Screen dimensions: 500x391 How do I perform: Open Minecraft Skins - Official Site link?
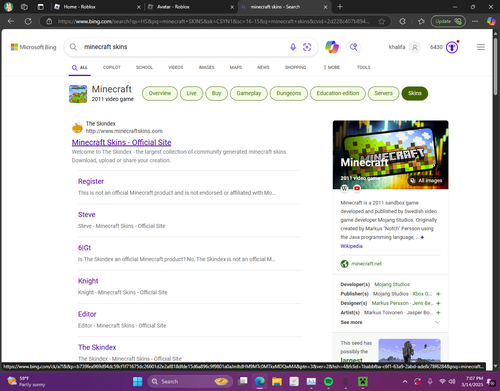(x=121, y=143)
